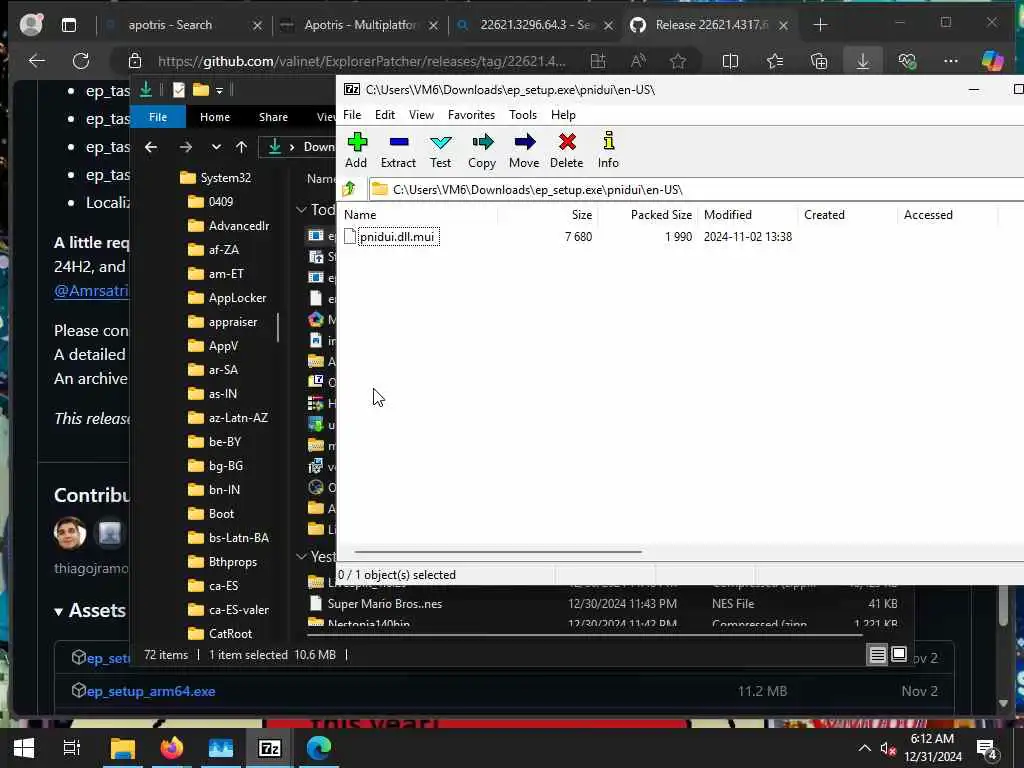Screen dimensions: 1024x768
Task: Open the File menu in 7-Zip
Action: (352, 115)
